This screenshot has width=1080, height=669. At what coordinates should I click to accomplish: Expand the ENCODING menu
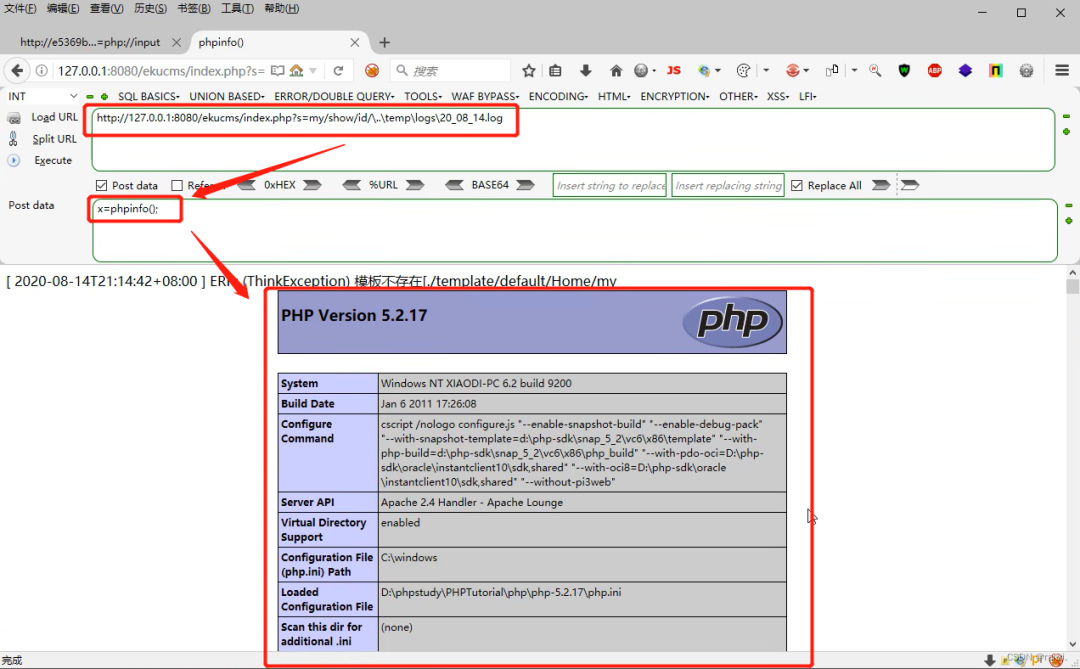coord(558,96)
